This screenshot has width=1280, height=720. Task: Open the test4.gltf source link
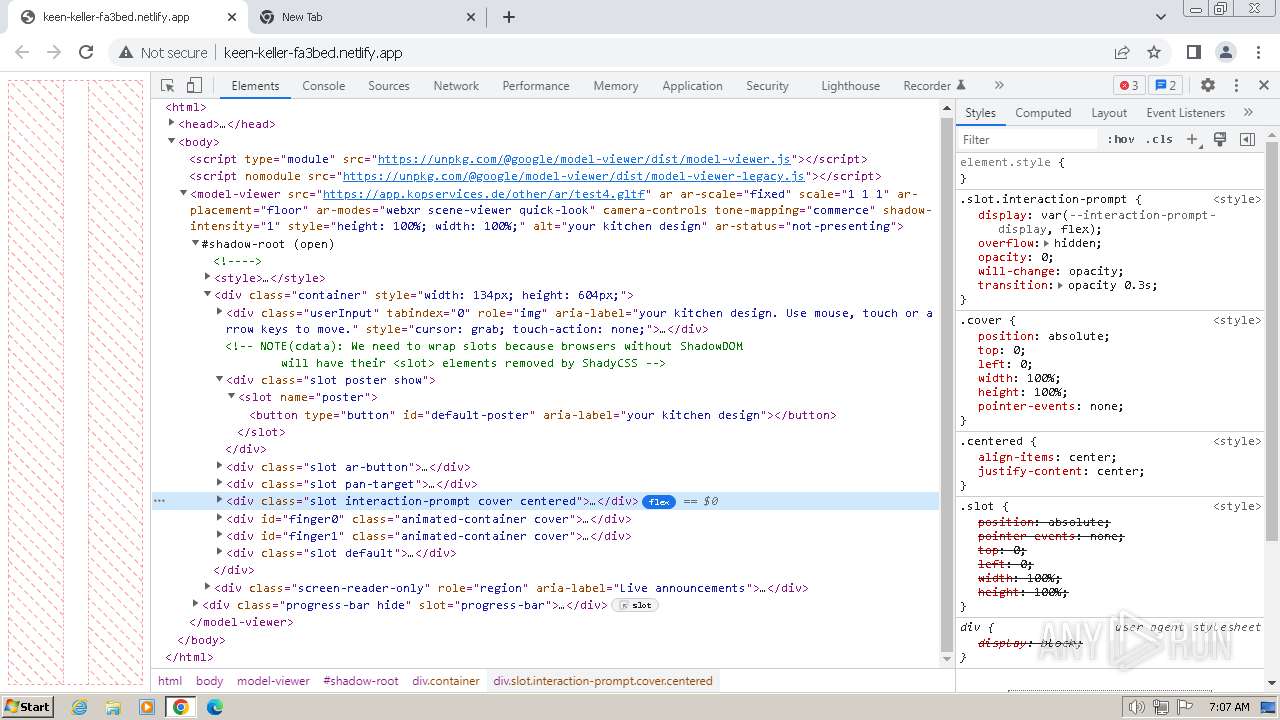pos(485,194)
